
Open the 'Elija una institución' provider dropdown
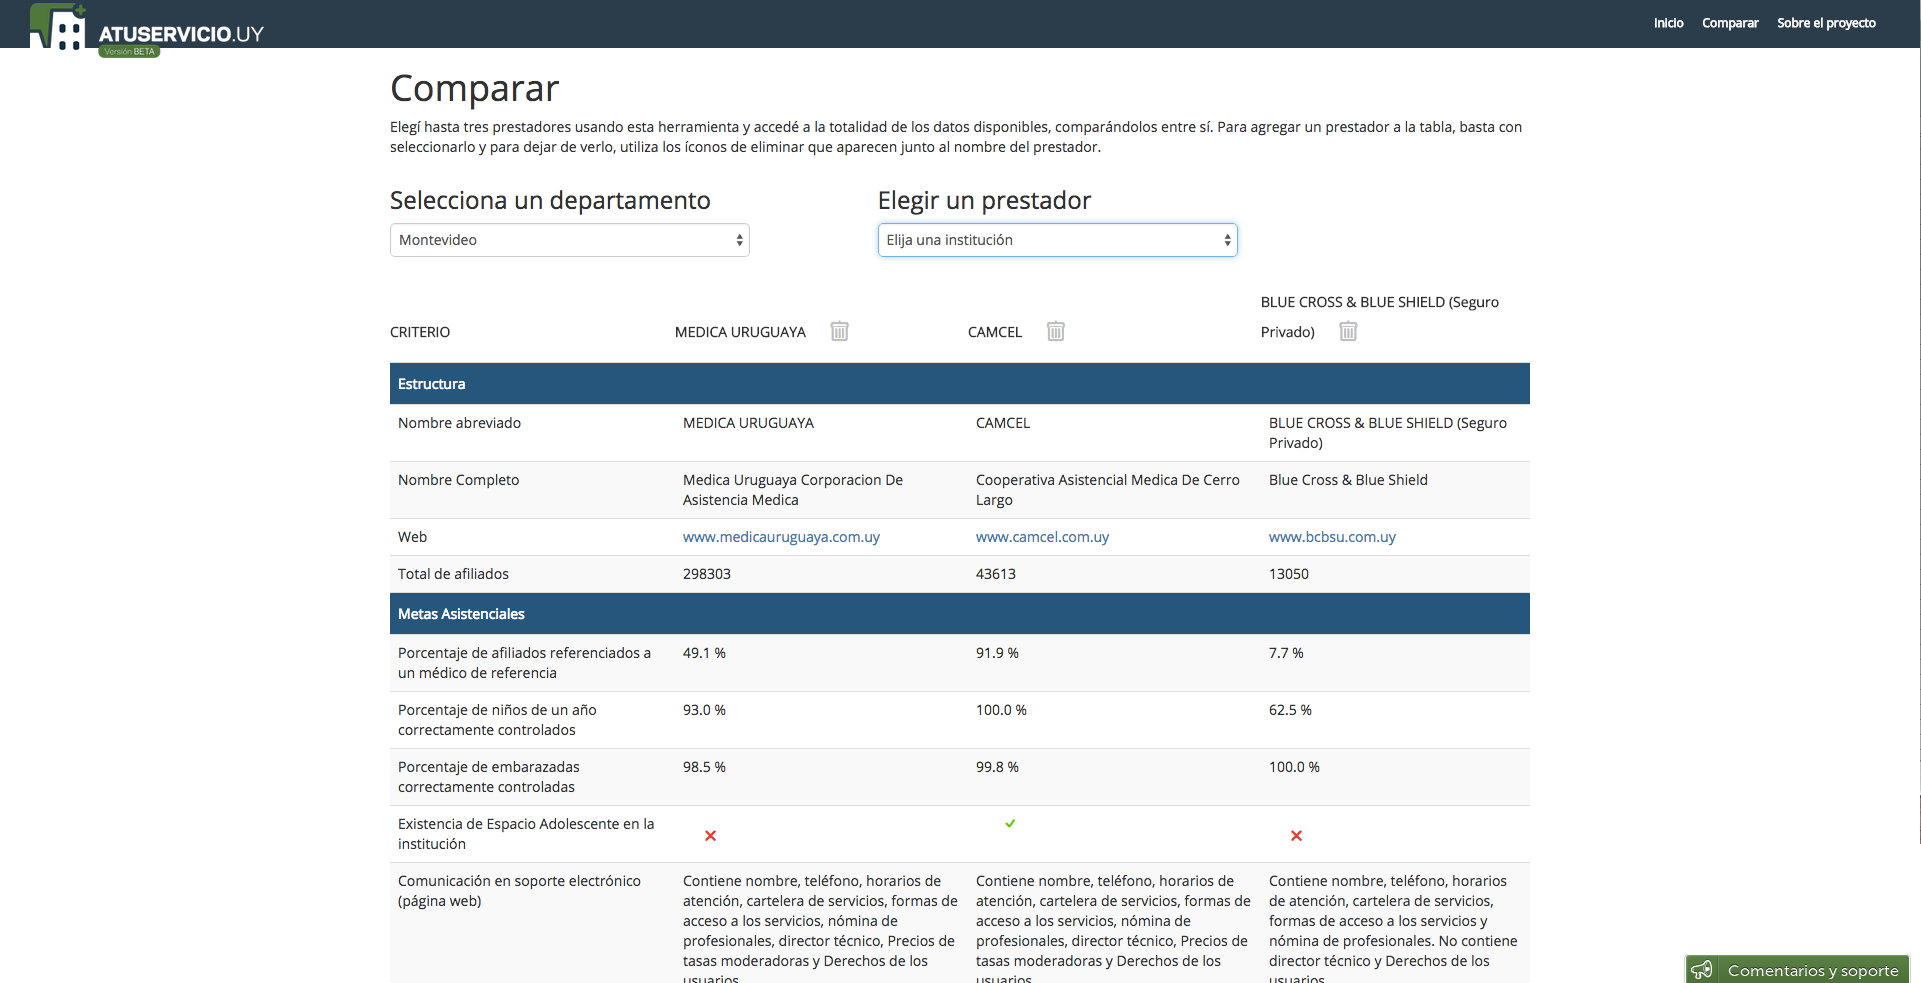tap(1057, 240)
